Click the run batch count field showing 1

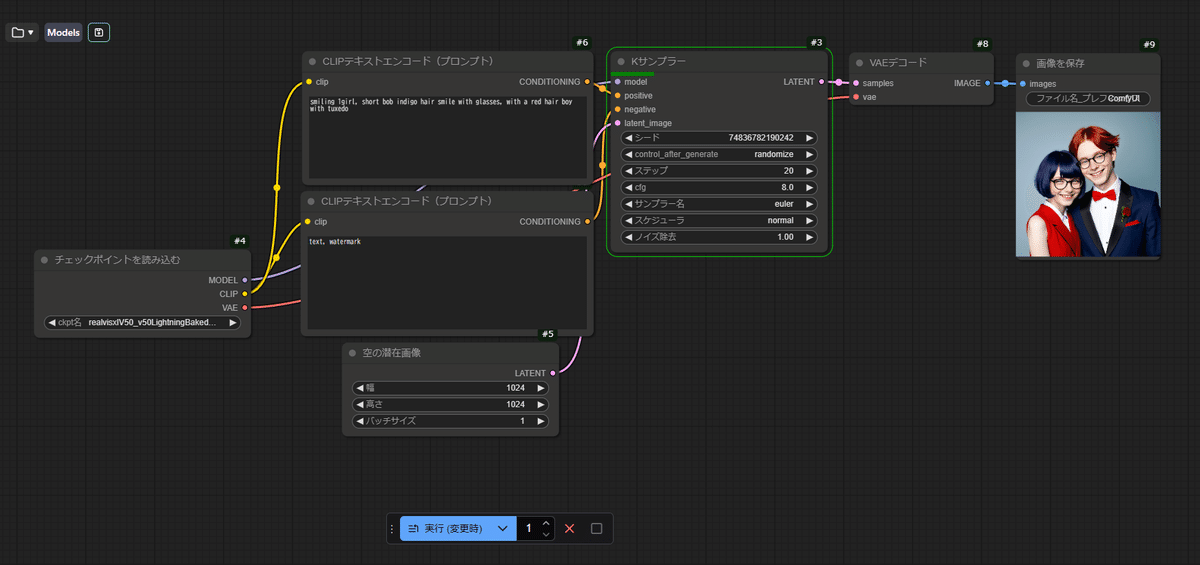tap(528, 528)
